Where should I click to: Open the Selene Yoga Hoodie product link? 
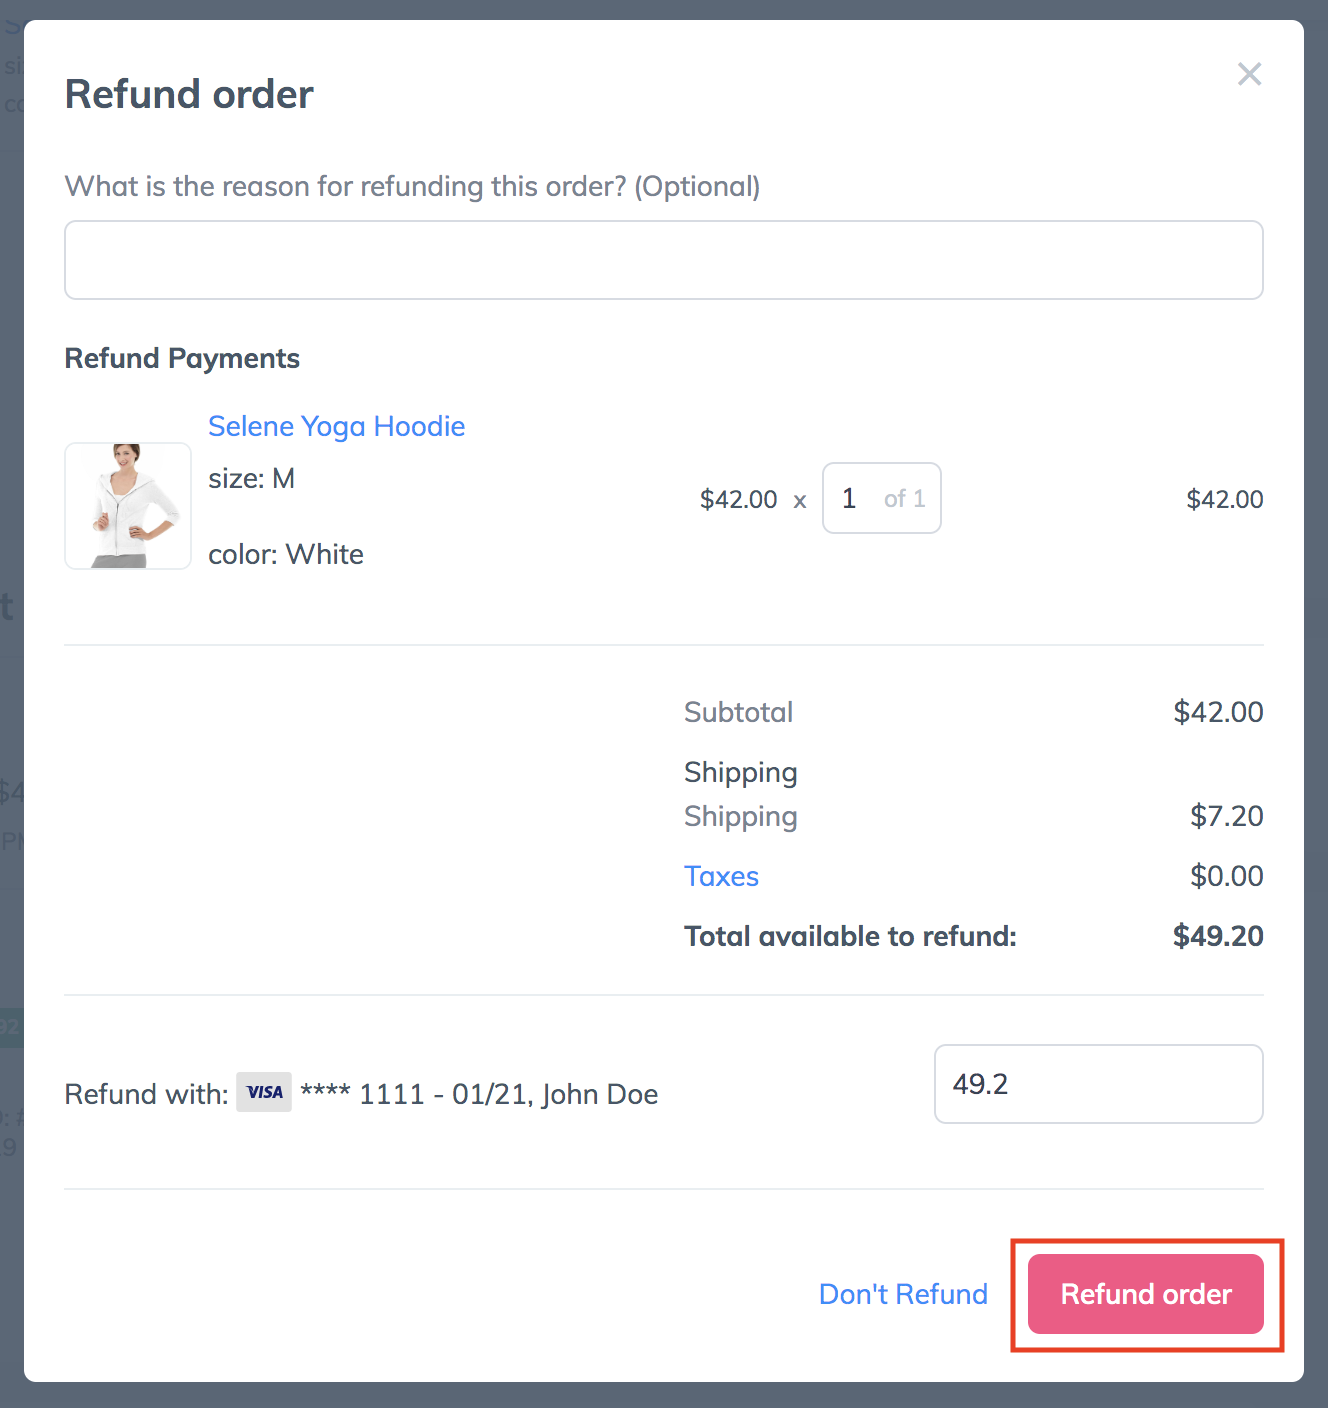click(x=336, y=426)
